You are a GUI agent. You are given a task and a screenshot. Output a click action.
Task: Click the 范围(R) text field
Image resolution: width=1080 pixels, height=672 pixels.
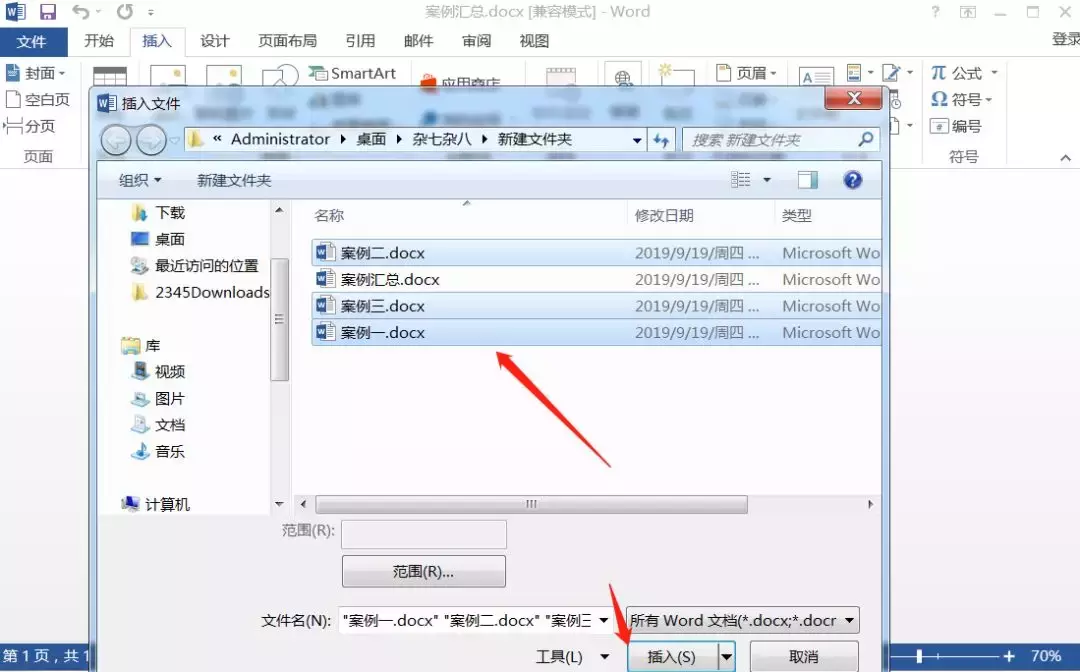coord(424,534)
